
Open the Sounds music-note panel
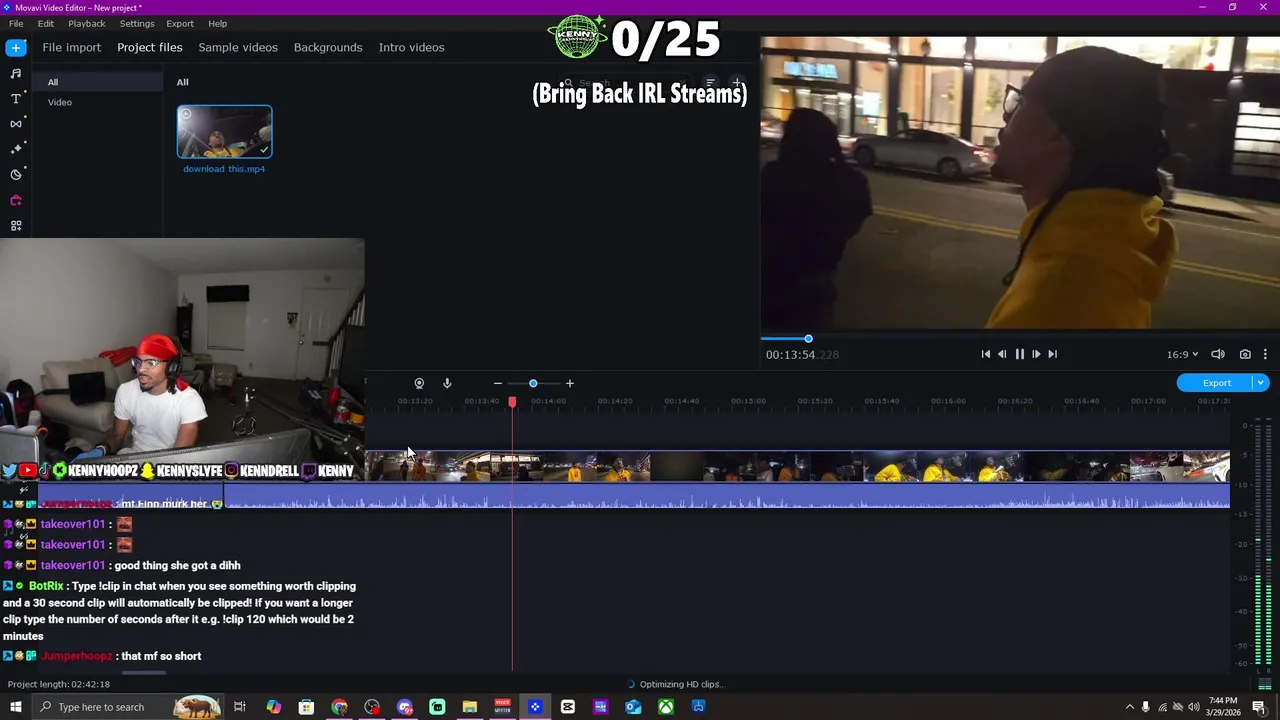point(16,73)
